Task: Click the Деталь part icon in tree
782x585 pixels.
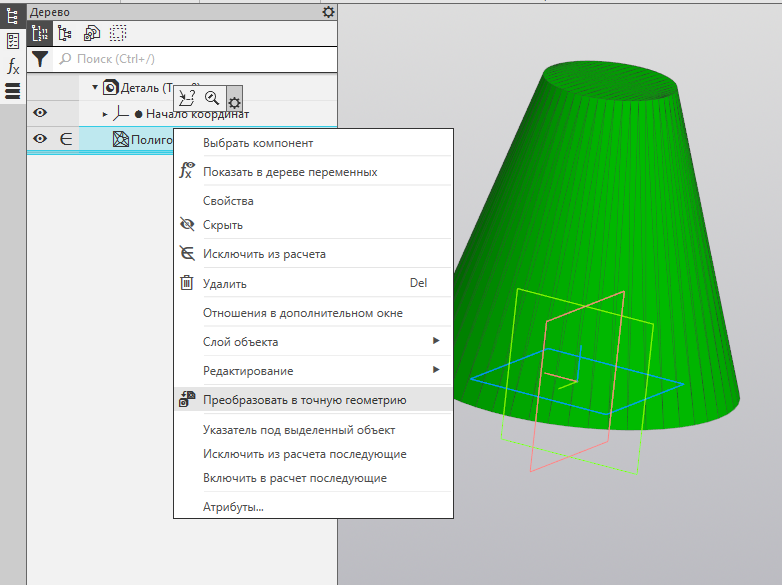Action: [110, 87]
